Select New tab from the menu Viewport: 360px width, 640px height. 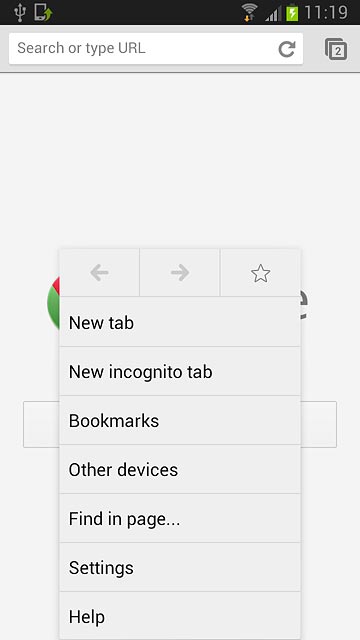(x=180, y=322)
